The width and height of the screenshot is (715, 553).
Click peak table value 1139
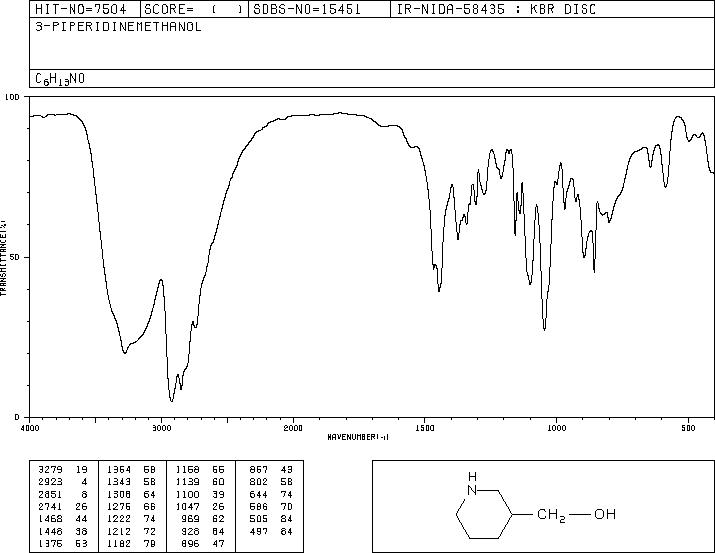tap(187, 482)
